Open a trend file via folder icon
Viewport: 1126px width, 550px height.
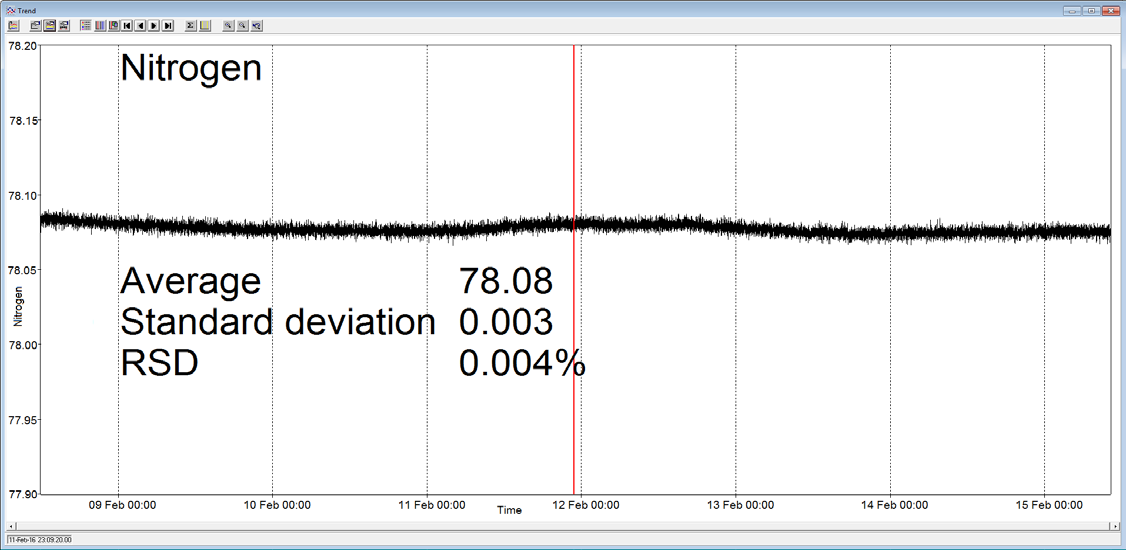pyautogui.click(x=36, y=26)
